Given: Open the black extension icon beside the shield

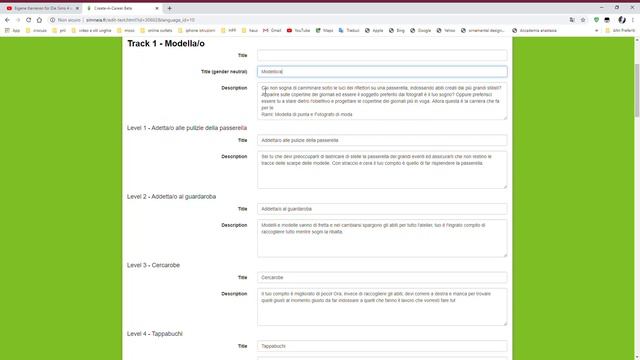Looking at the screenshot, I should pyautogui.click(x=607, y=20).
